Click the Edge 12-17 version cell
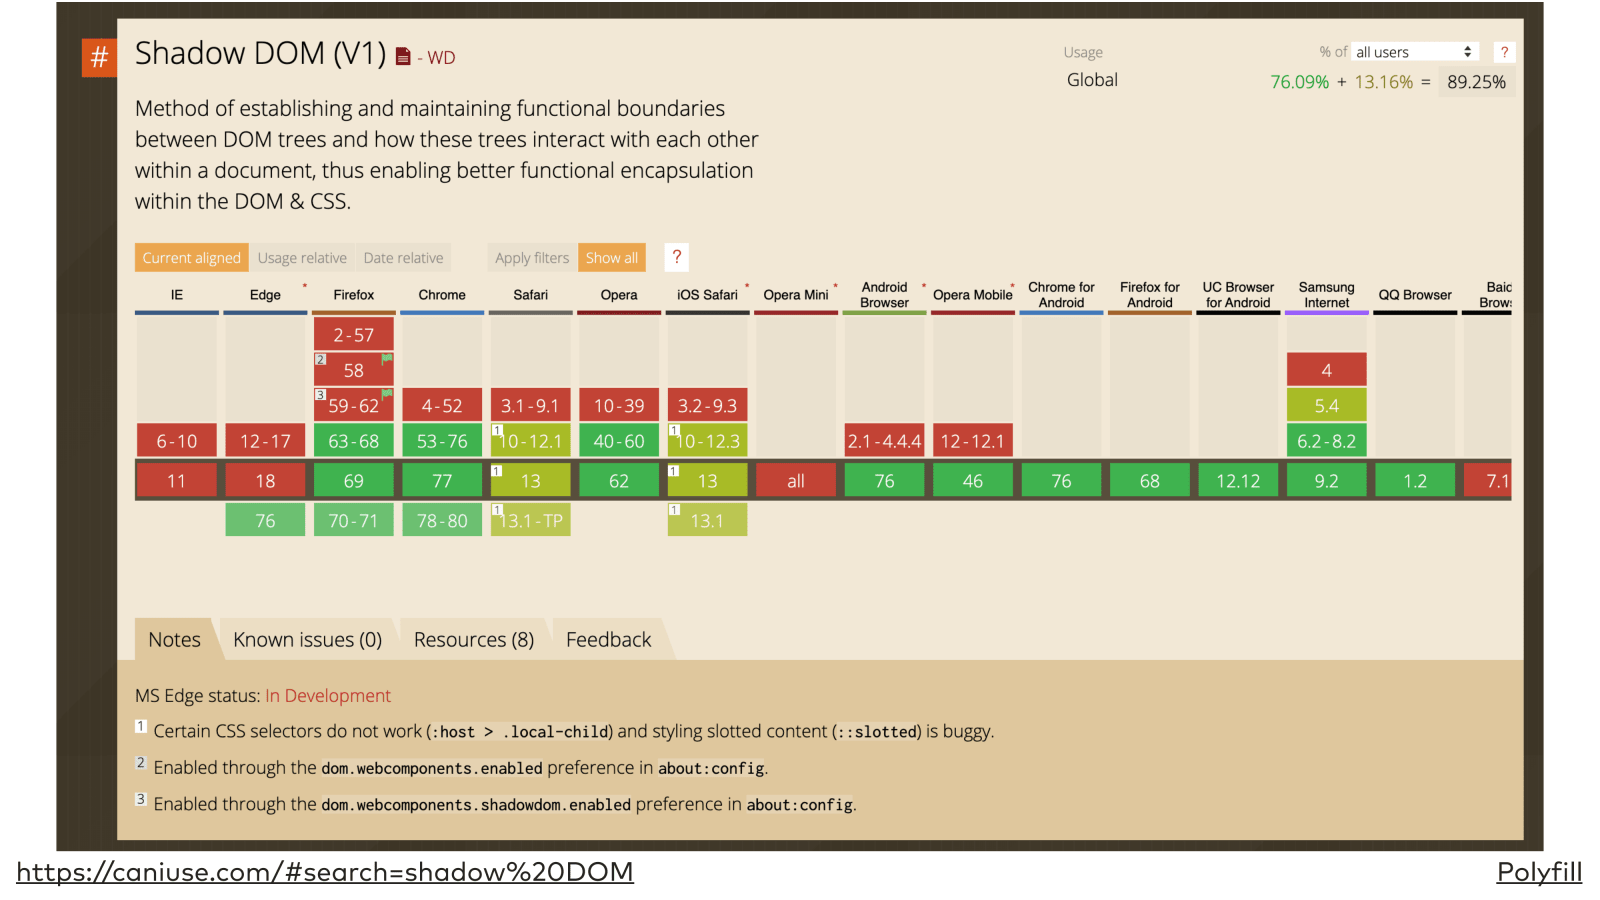 pyautogui.click(x=265, y=441)
